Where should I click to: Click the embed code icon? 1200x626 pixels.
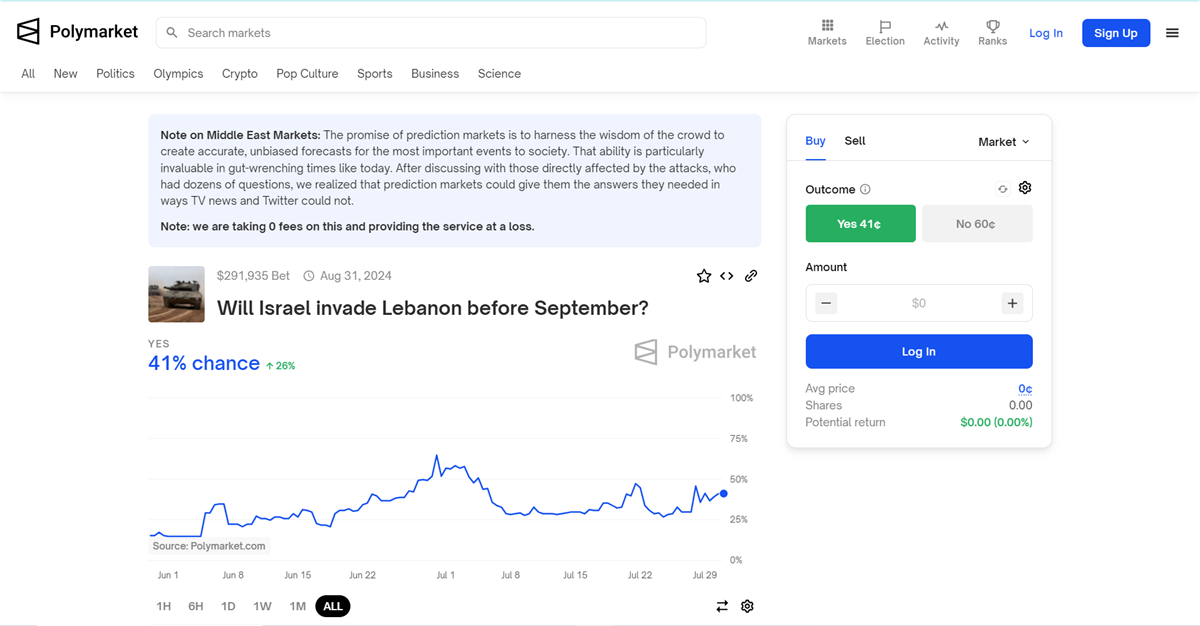(727, 276)
